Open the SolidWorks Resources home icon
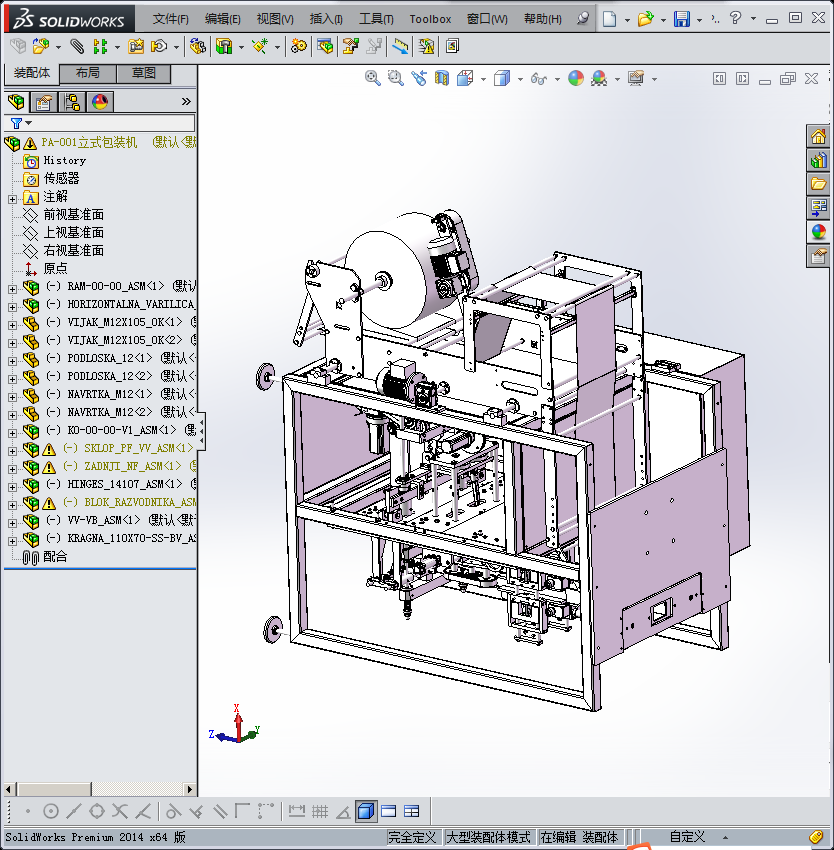This screenshot has height=850, width=834. point(818,137)
